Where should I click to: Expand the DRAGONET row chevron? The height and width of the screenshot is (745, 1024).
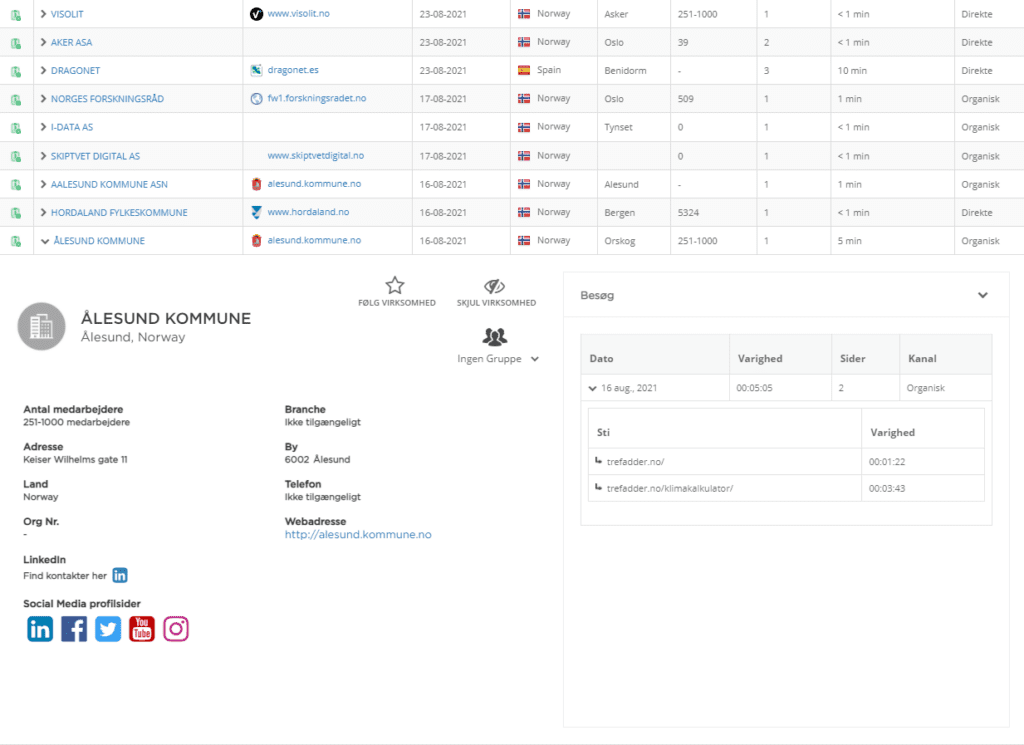point(43,71)
